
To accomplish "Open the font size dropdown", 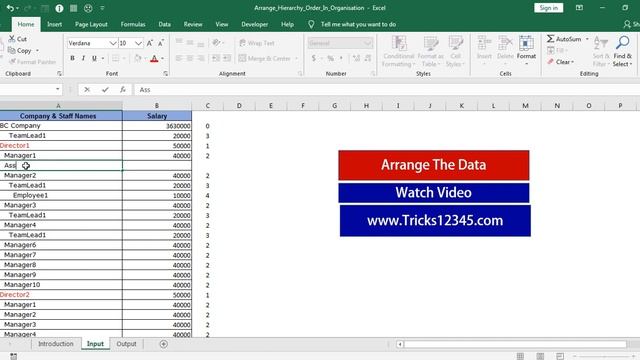I will point(138,43).
